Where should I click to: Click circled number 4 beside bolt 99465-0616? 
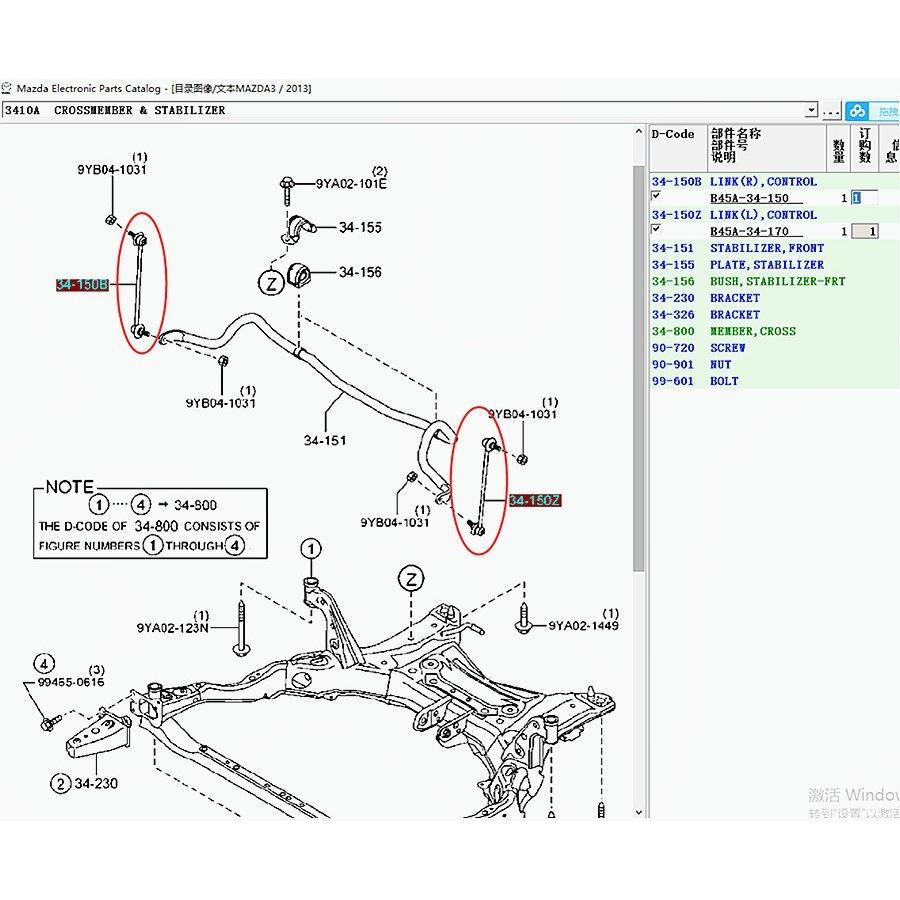pos(44,664)
